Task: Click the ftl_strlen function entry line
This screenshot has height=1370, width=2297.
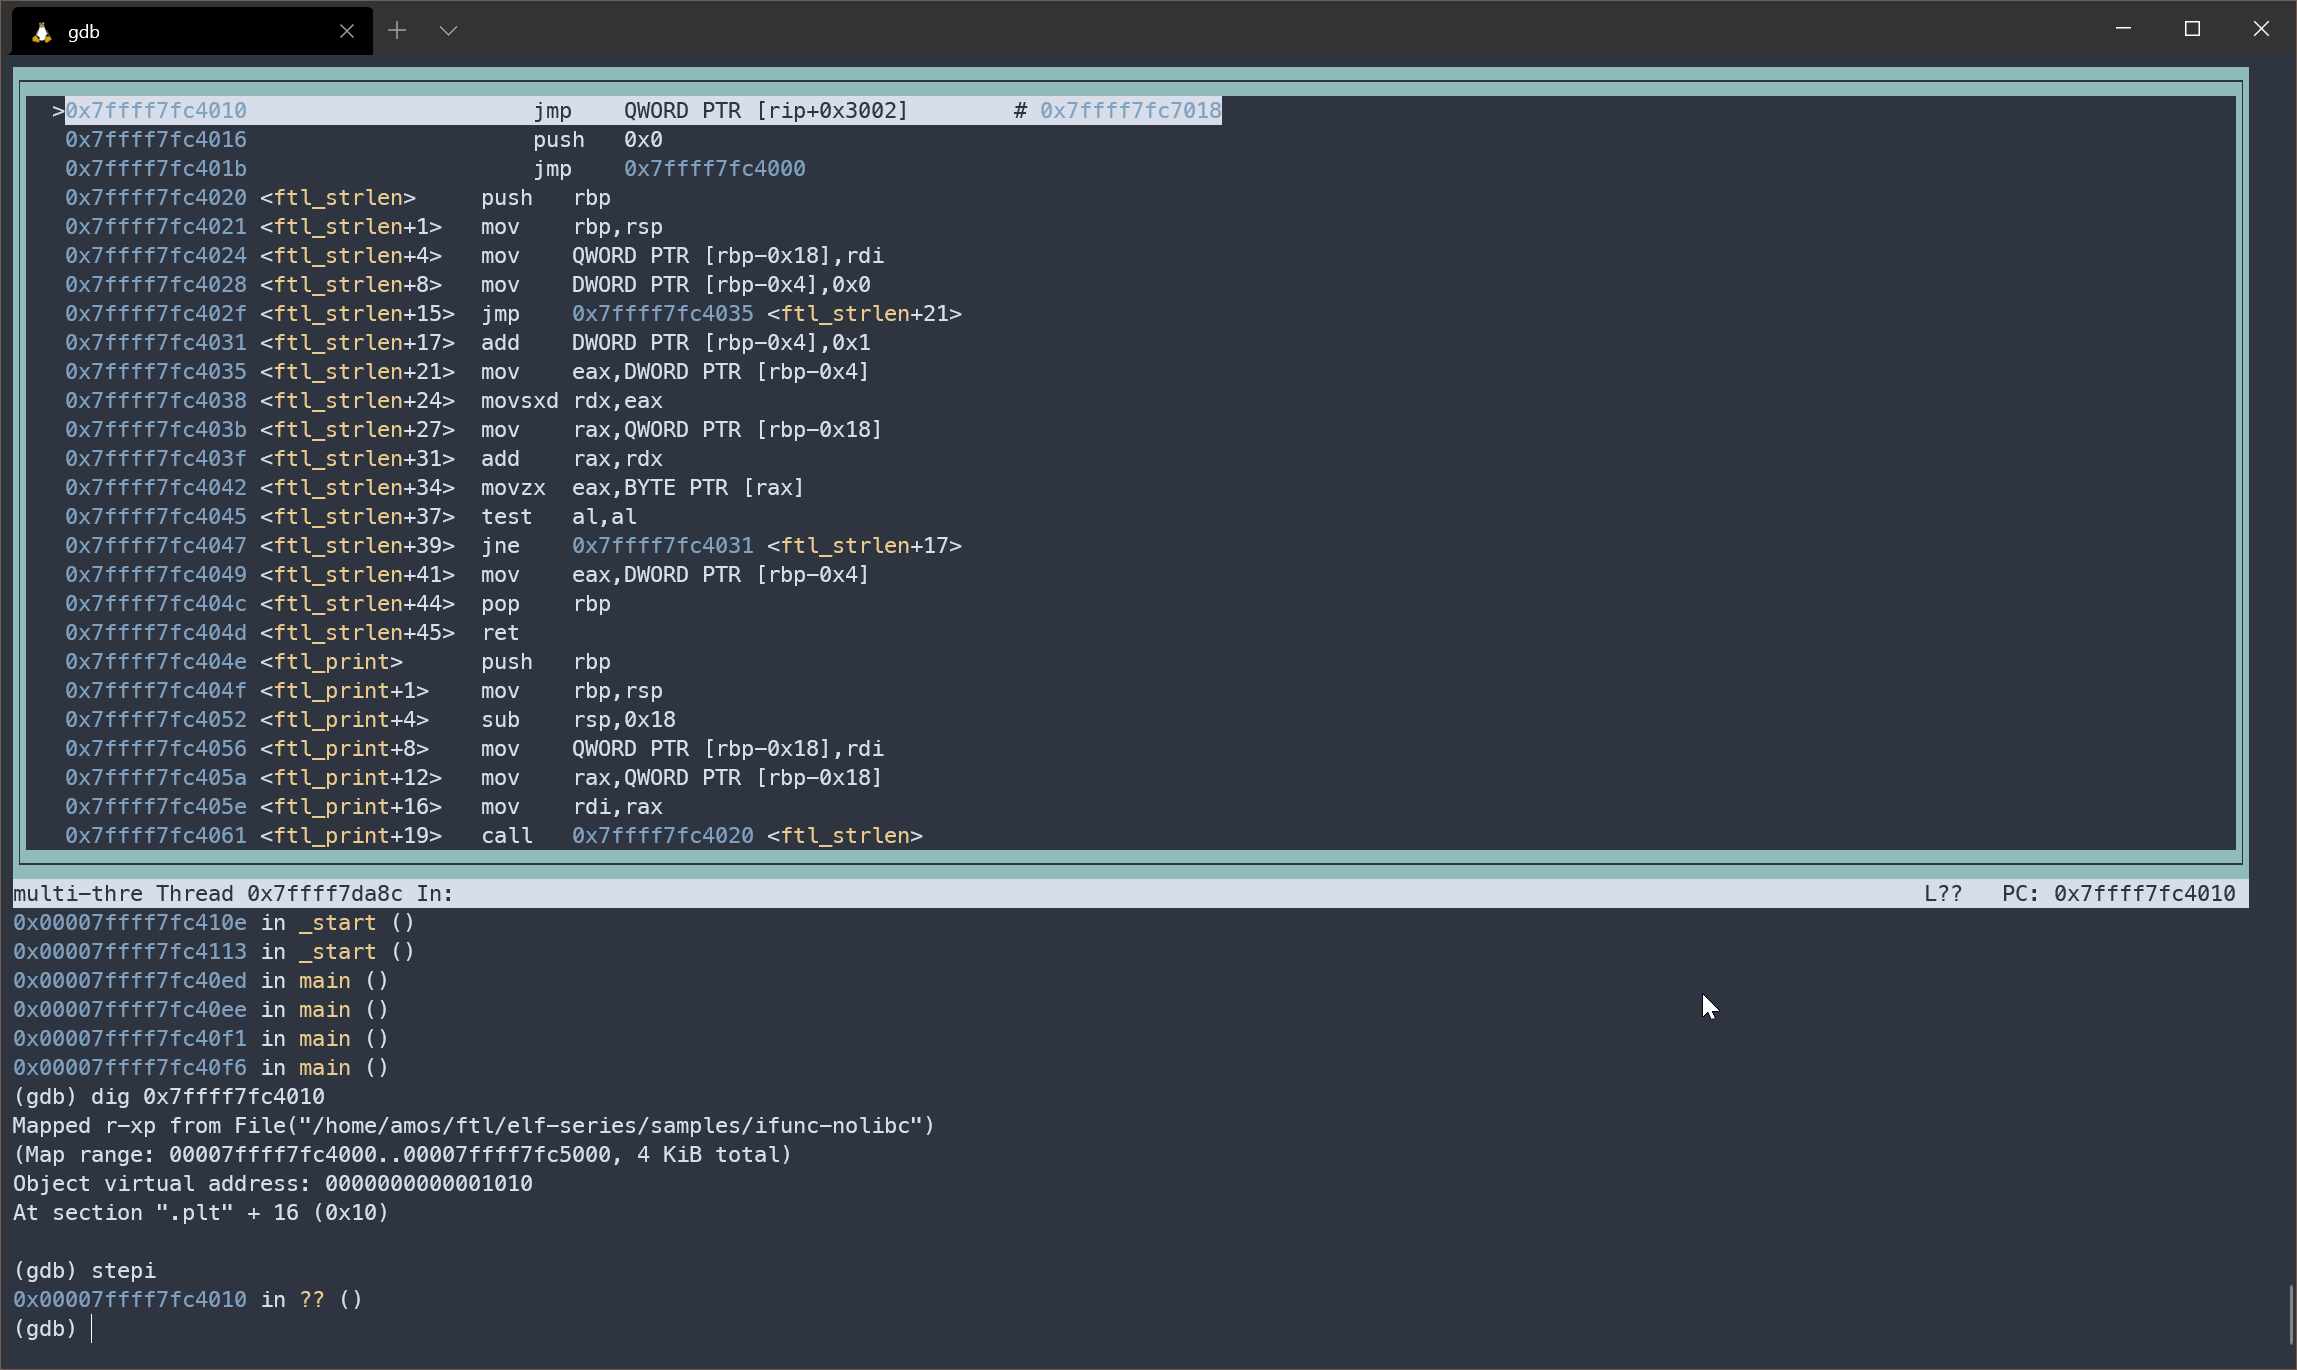Action: (338, 198)
